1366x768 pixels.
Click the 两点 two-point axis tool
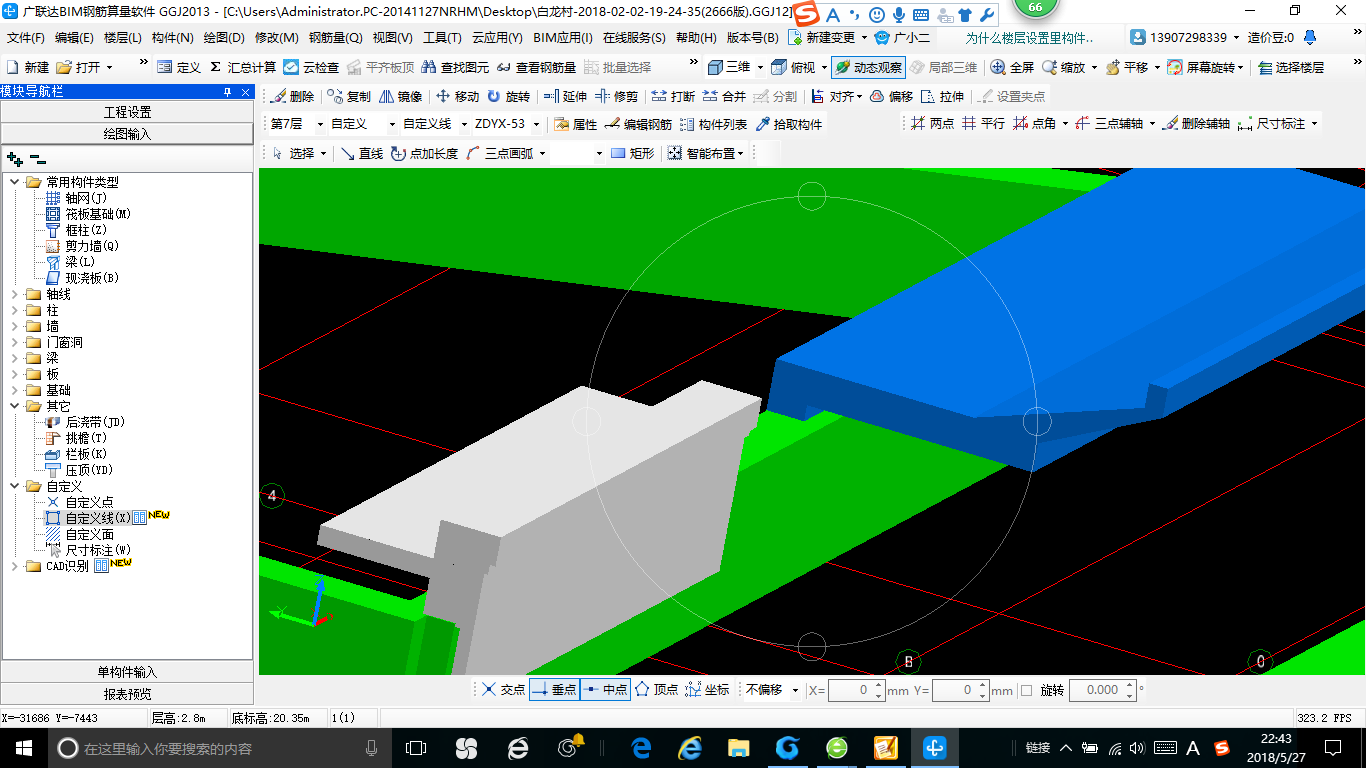932,124
